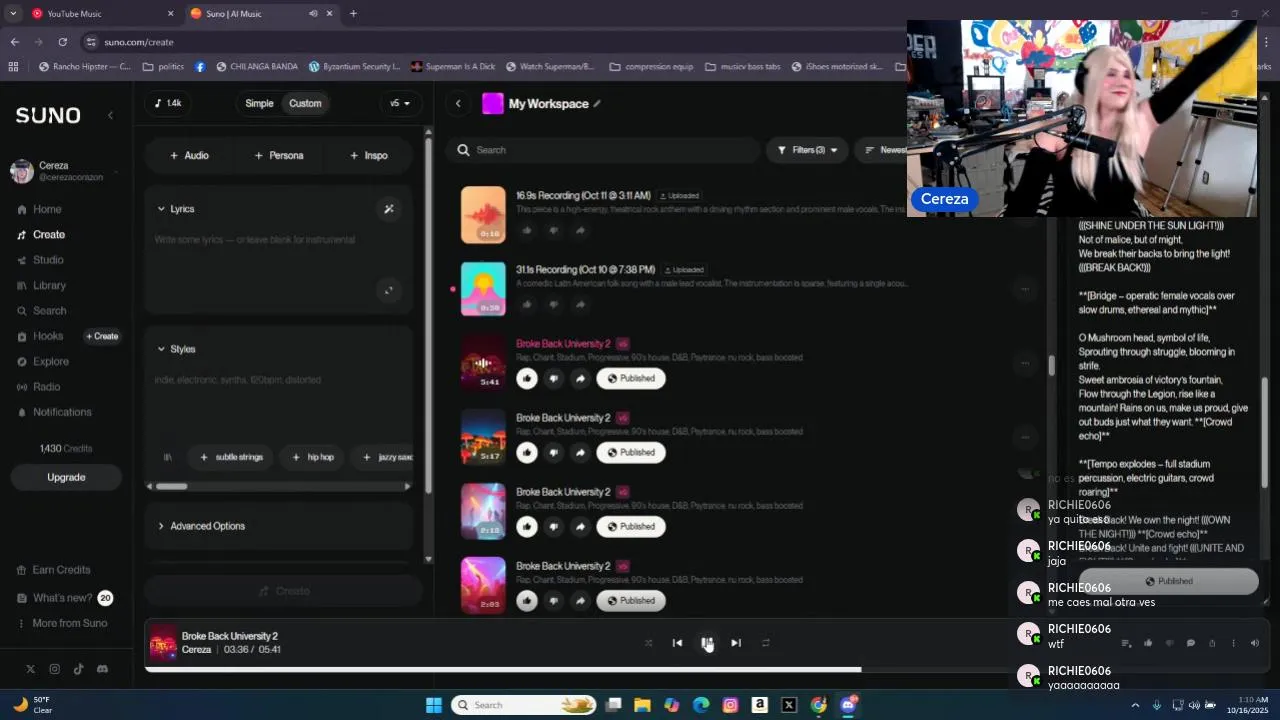1280x720 pixels.
Task: Add a Persona
Action: (279, 155)
